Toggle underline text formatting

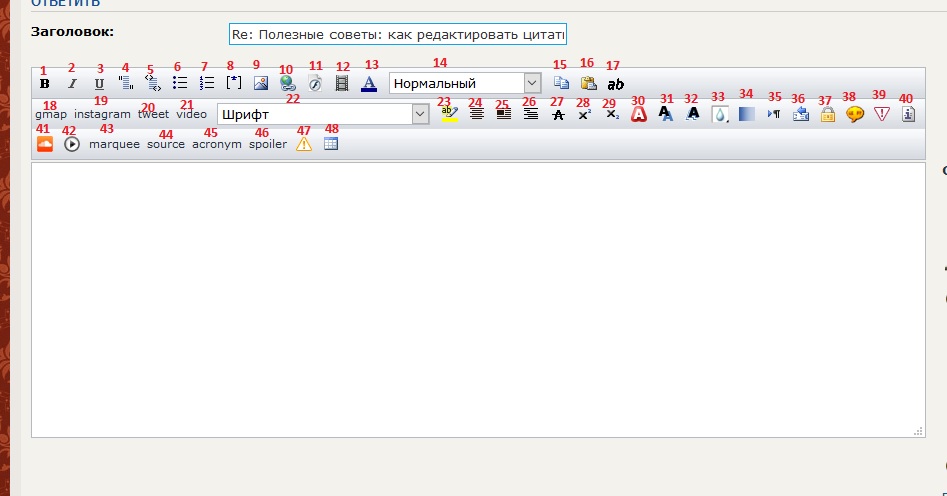tap(99, 84)
